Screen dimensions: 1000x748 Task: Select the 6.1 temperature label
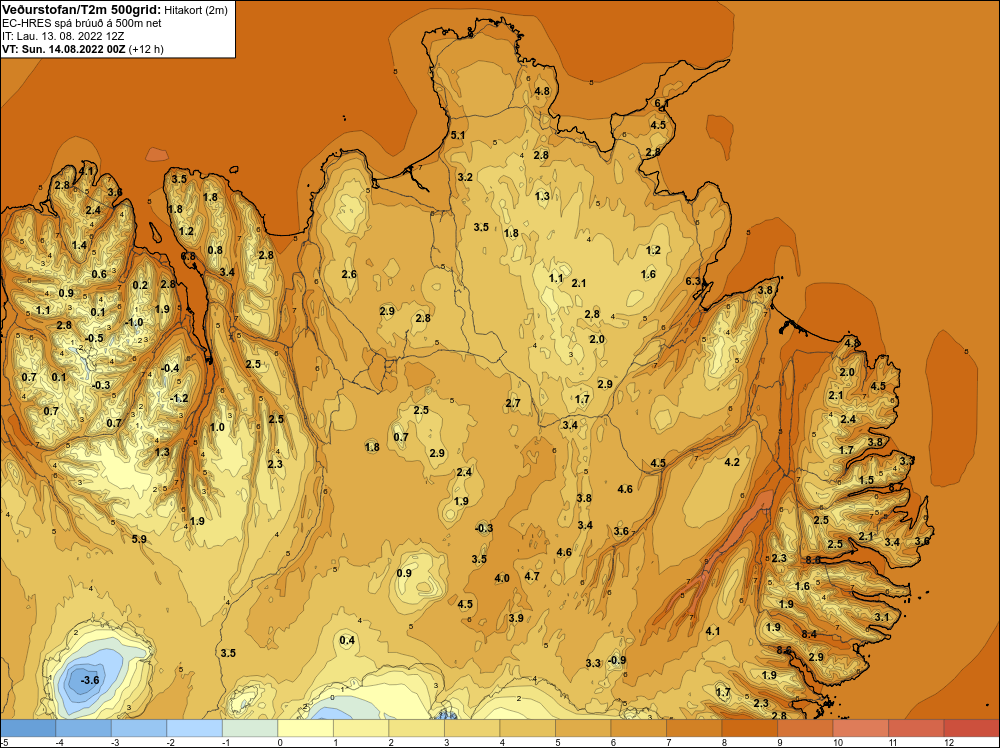(661, 103)
